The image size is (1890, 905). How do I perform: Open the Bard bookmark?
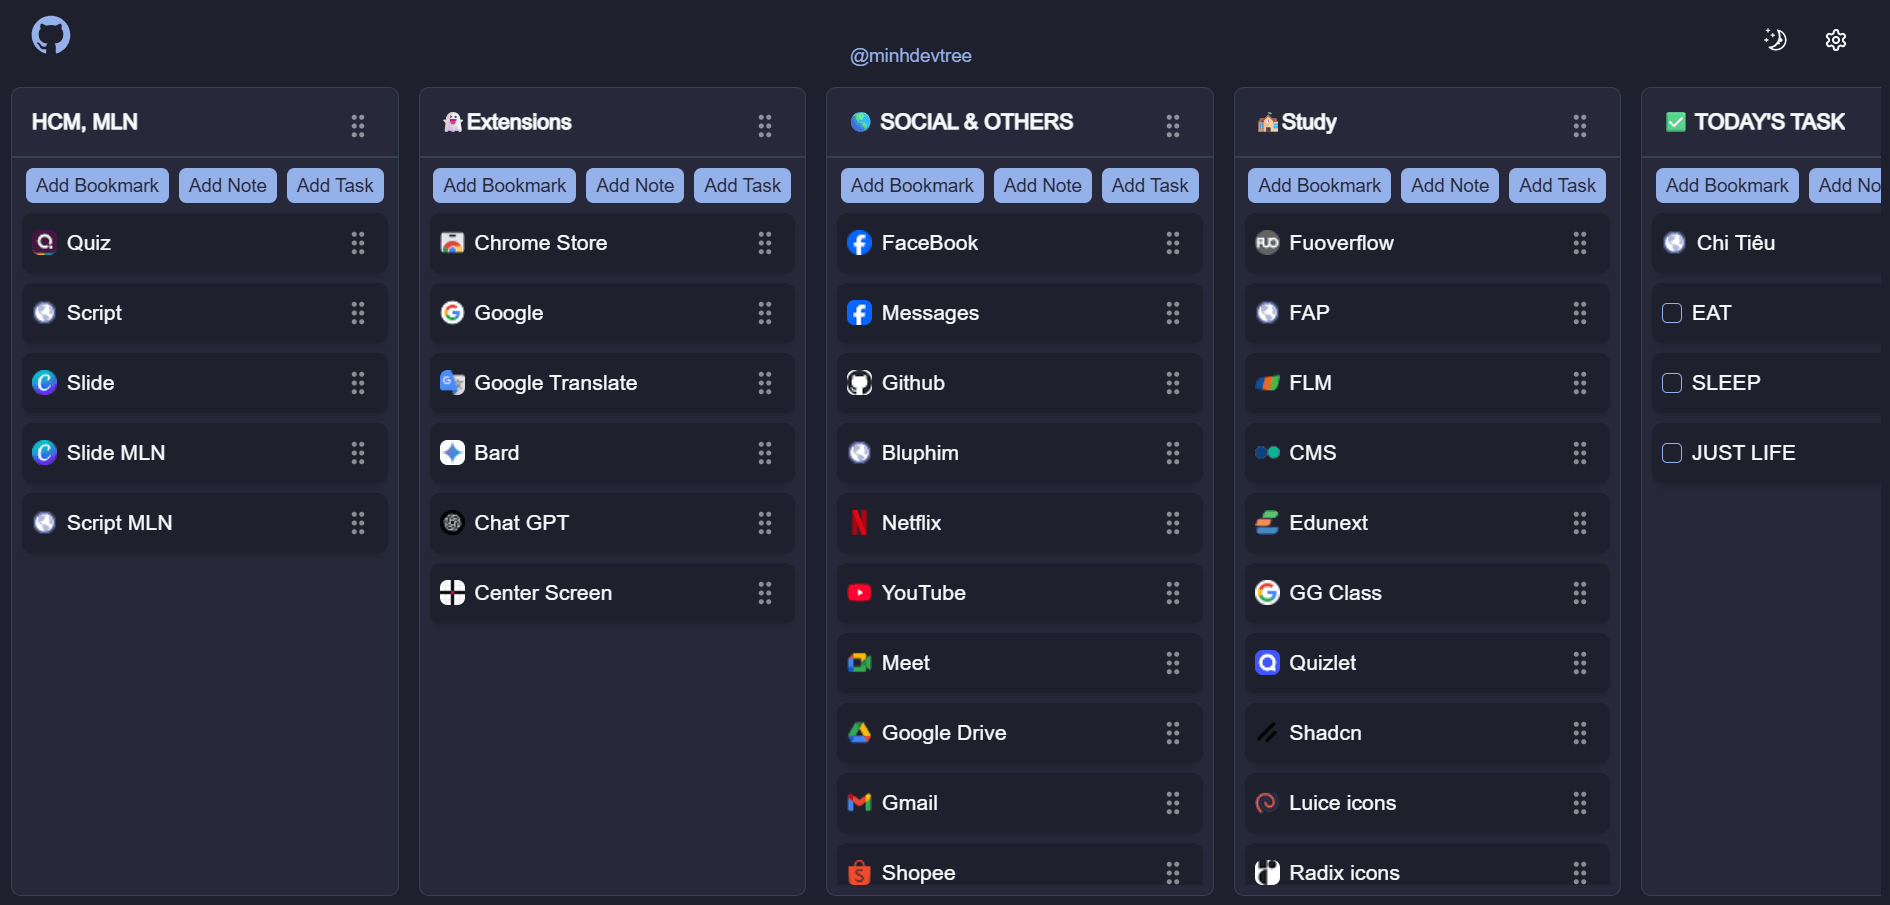coord(495,453)
